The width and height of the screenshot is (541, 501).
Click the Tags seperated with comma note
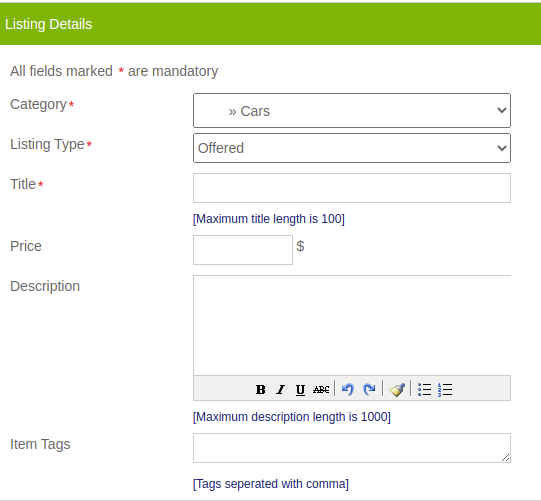tap(271, 484)
